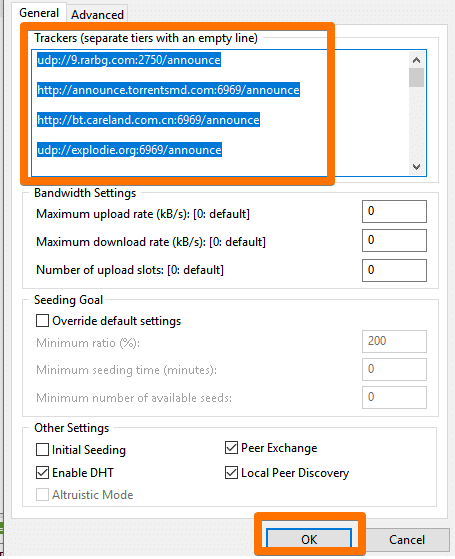The width and height of the screenshot is (455, 559).
Task: Uncheck Local Peer Discovery
Action: point(231,472)
